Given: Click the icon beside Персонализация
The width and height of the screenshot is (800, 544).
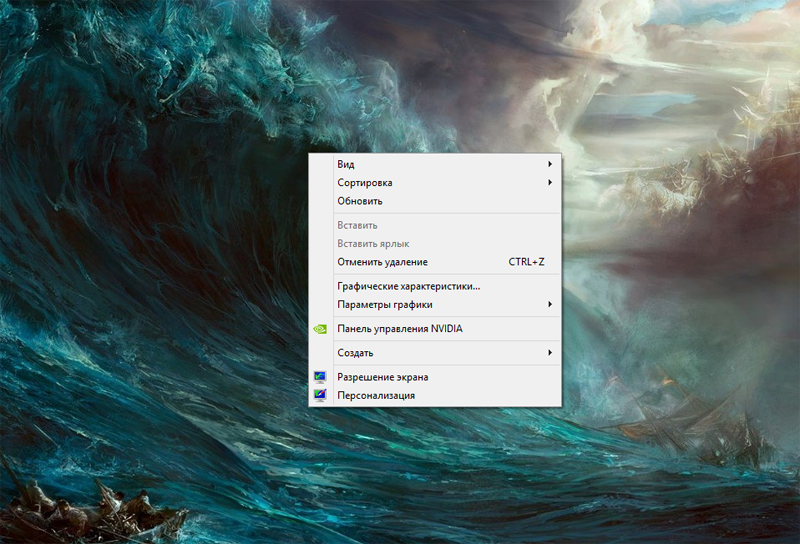Looking at the screenshot, I should pos(320,395).
